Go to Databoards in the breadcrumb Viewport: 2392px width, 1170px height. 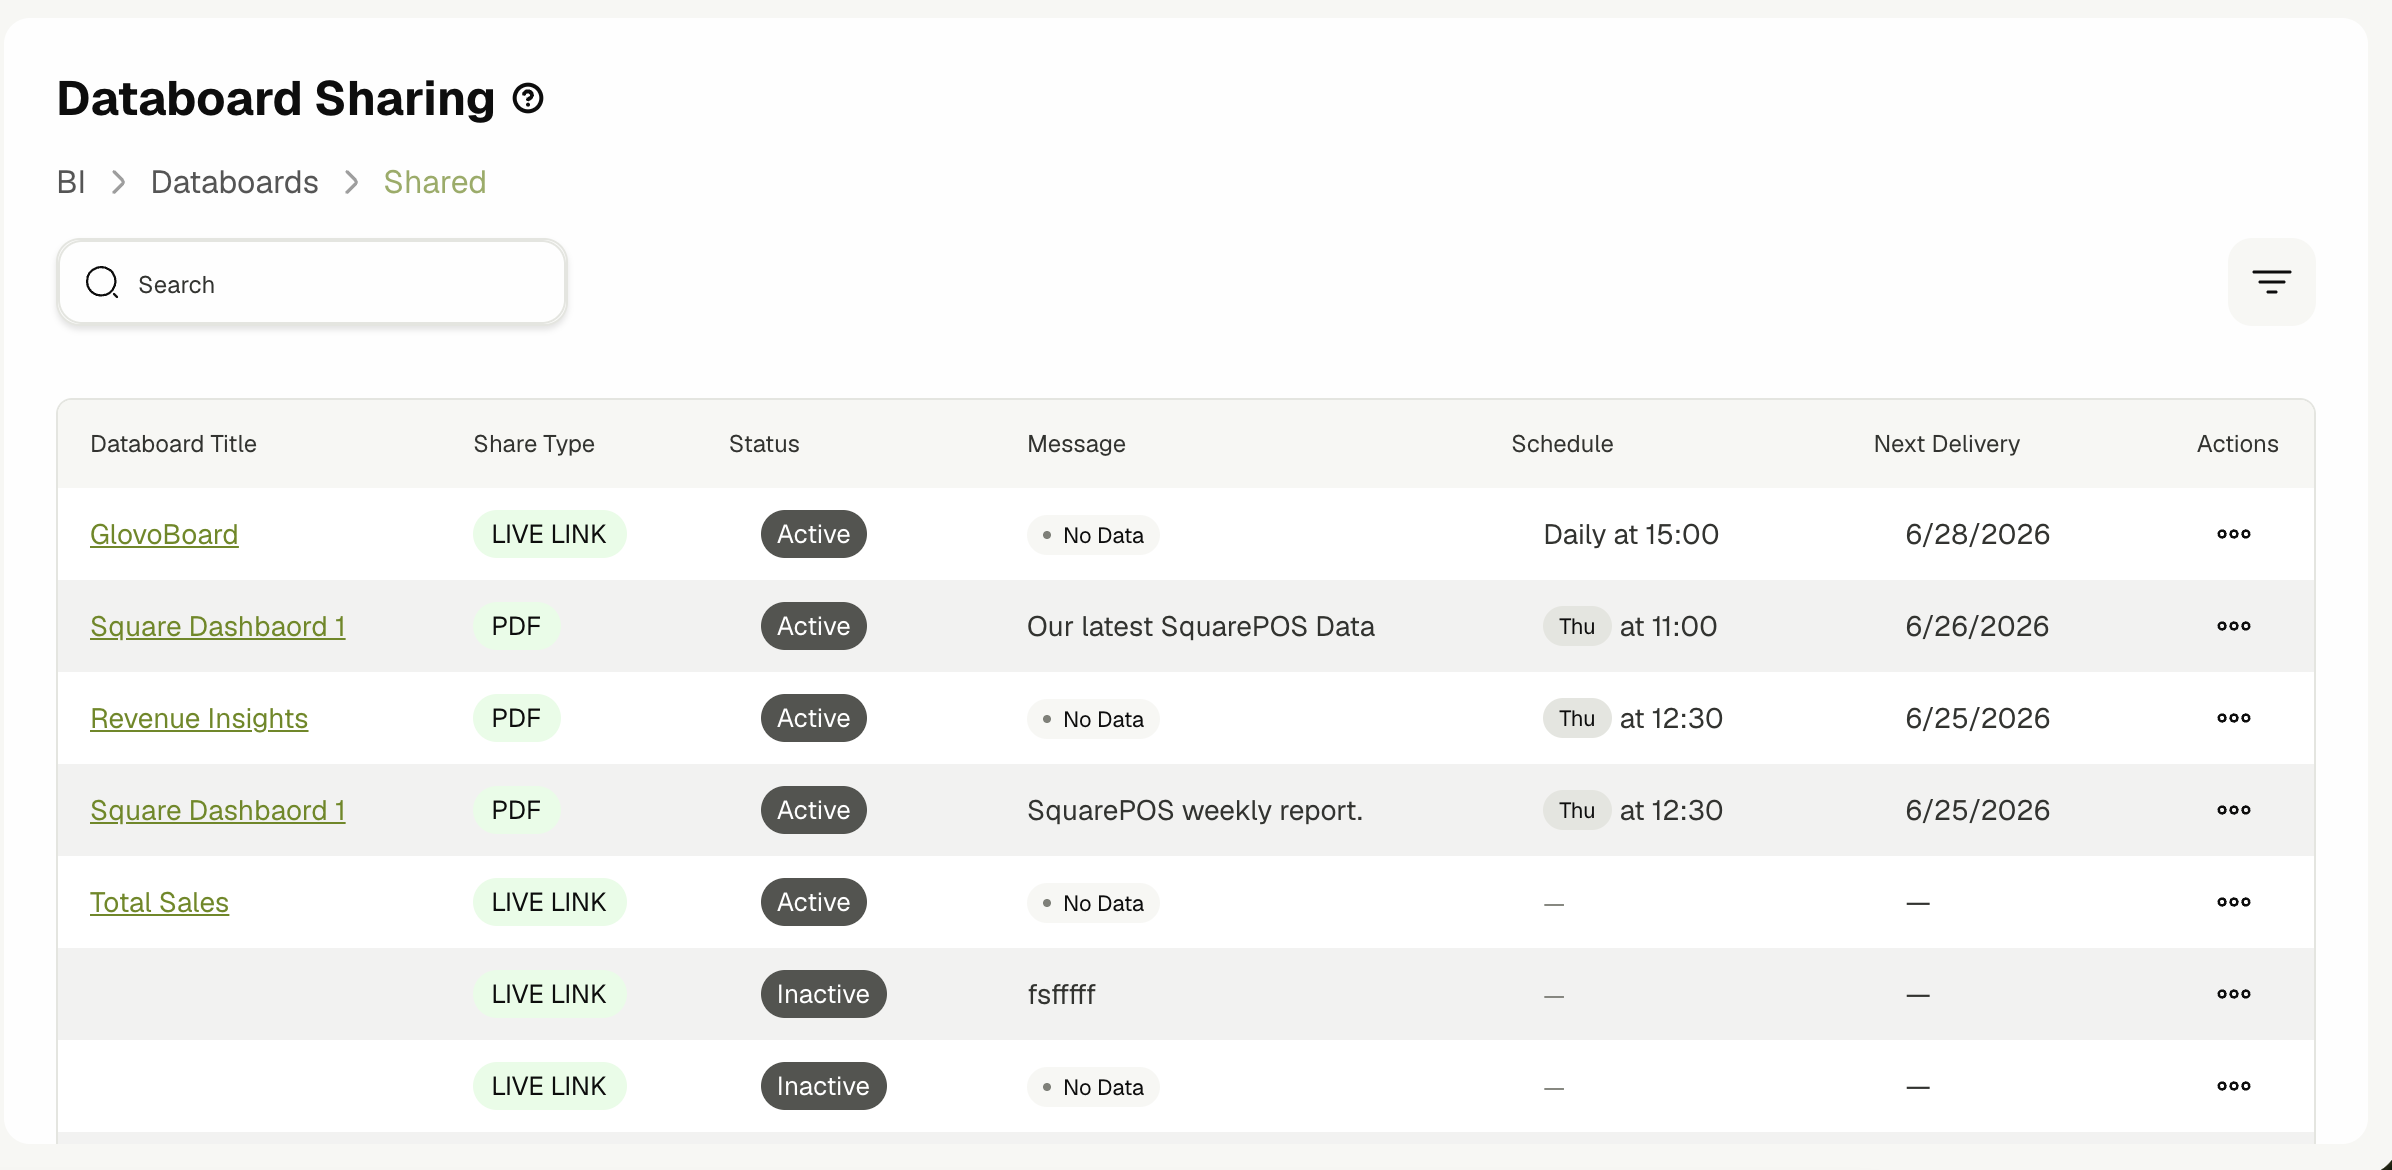(x=234, y=182)
